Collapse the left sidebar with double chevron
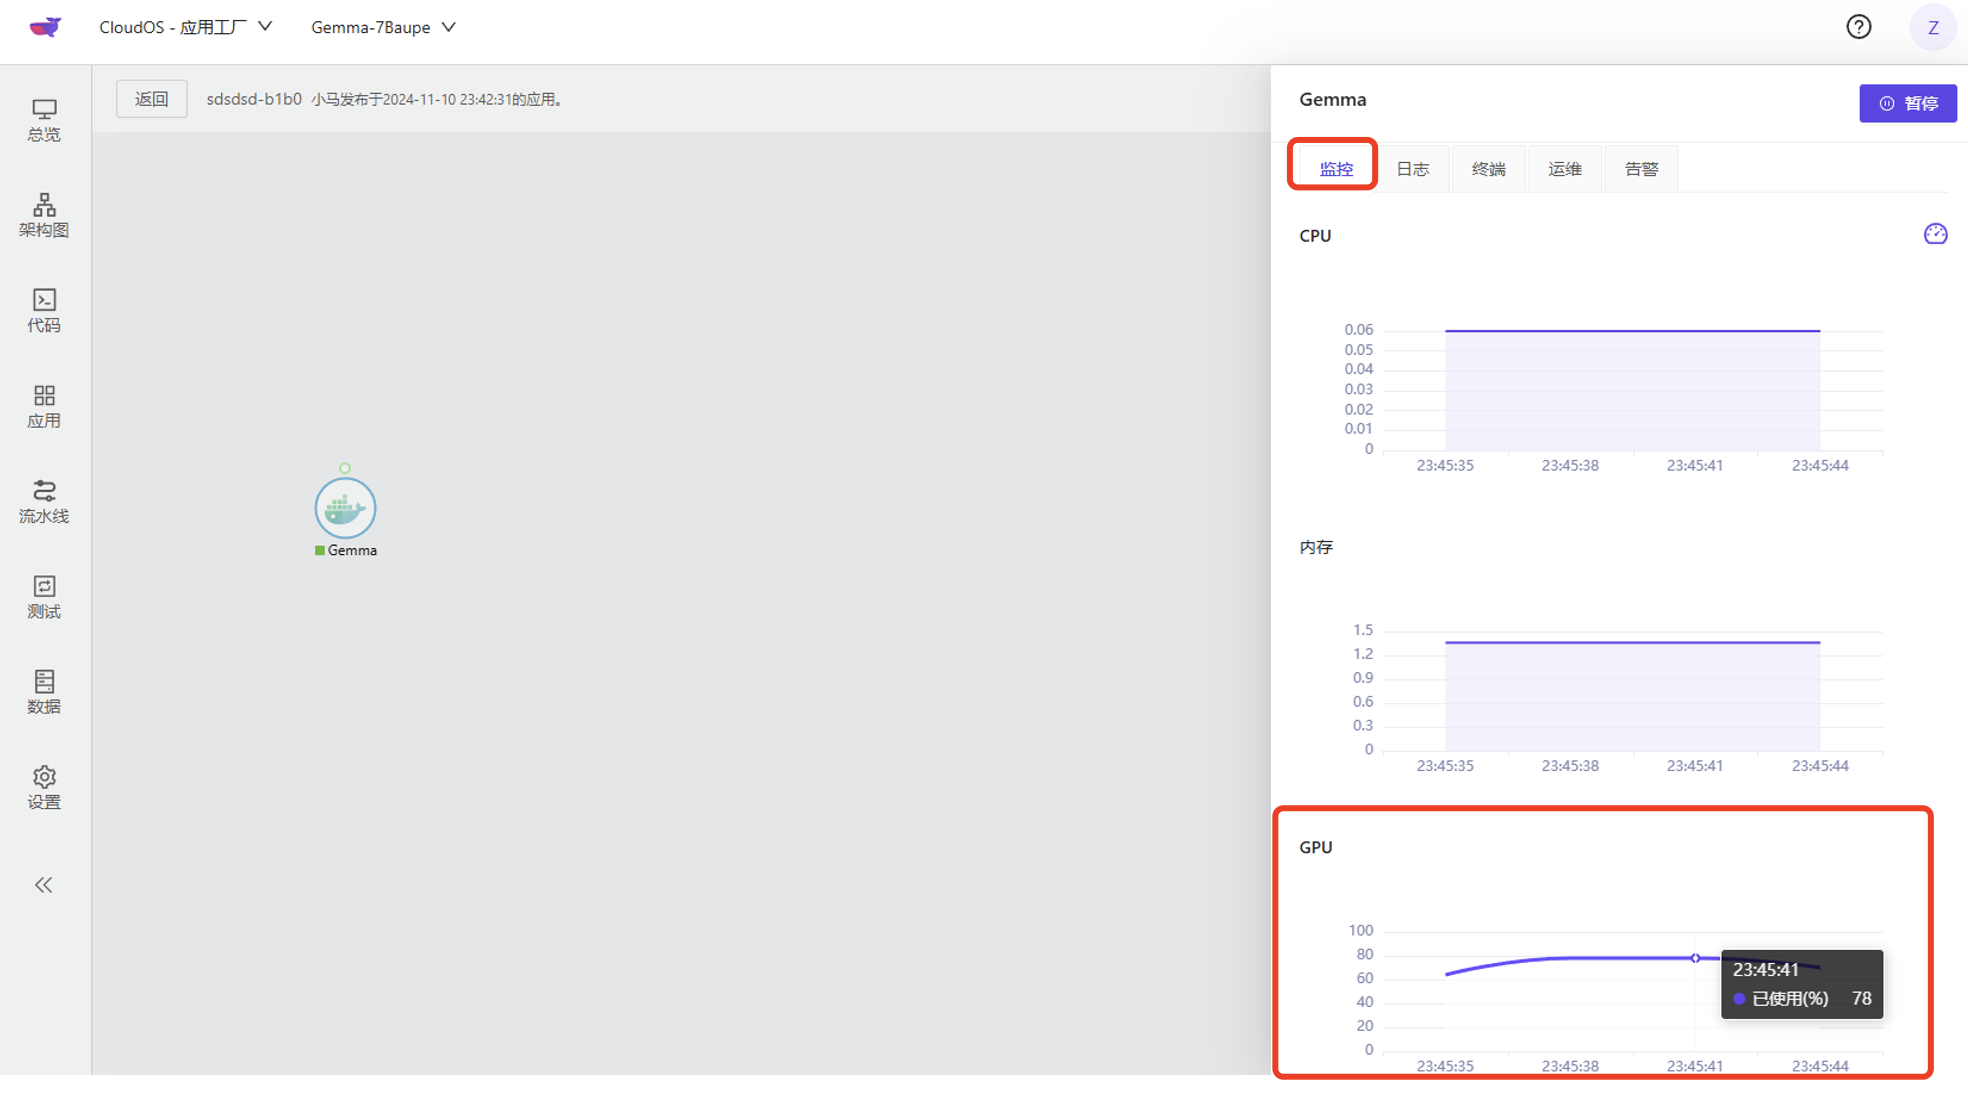The image size is (1968, 1108). click(44, 884)
